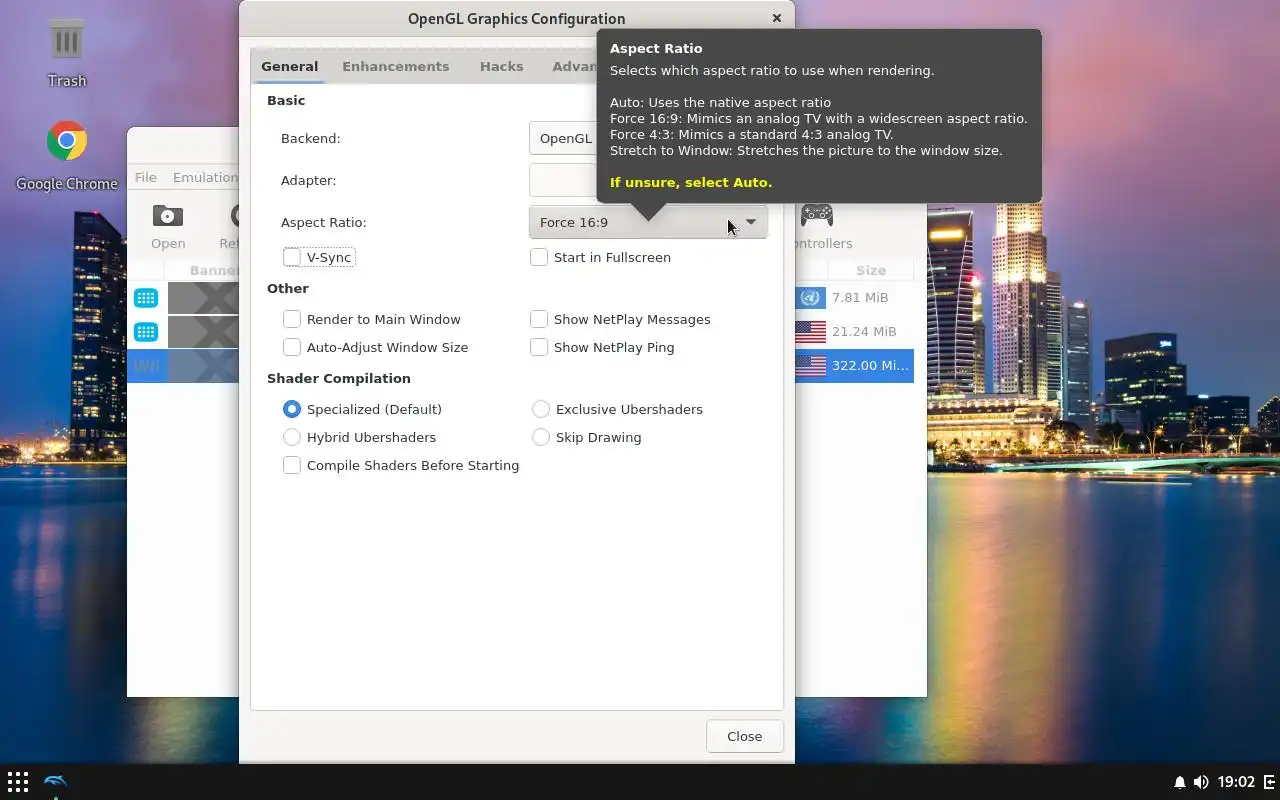The image size is (1280, 800).
Task: Open the applications grid in the taskbar
Action: (x=18, y=781)
